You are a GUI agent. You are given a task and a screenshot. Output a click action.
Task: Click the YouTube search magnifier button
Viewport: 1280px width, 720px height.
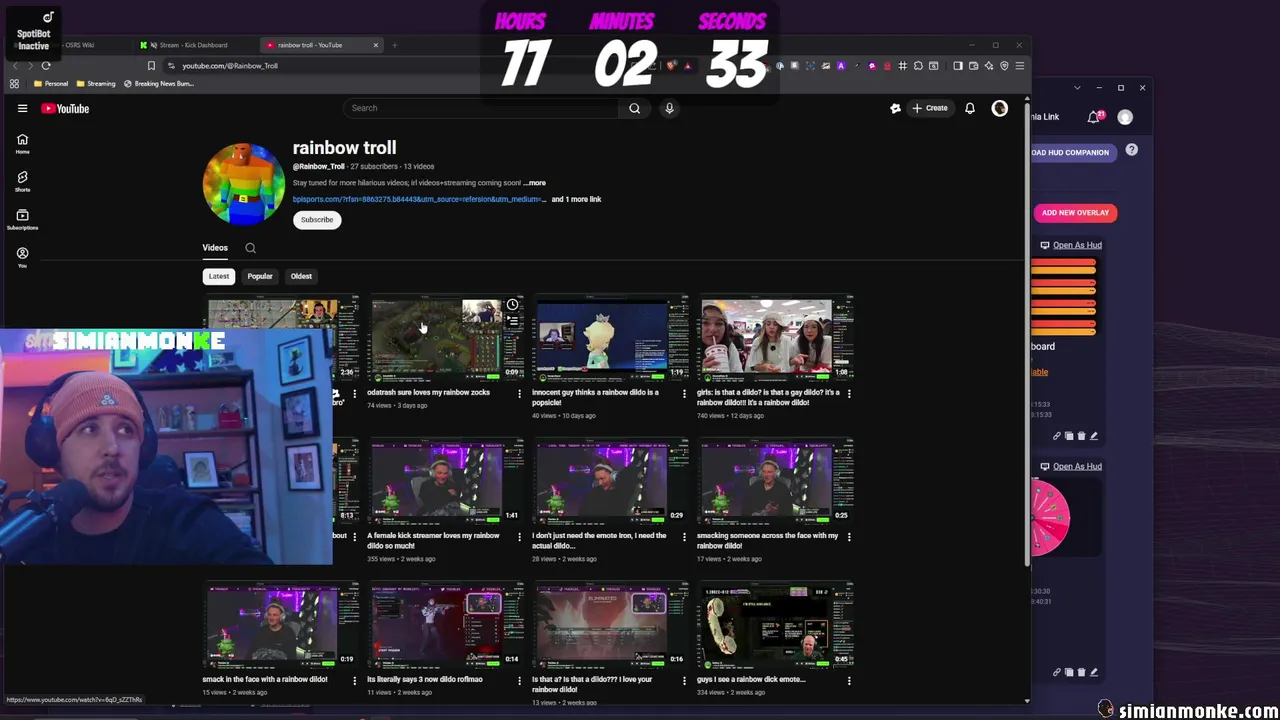(x=634, y=108)
